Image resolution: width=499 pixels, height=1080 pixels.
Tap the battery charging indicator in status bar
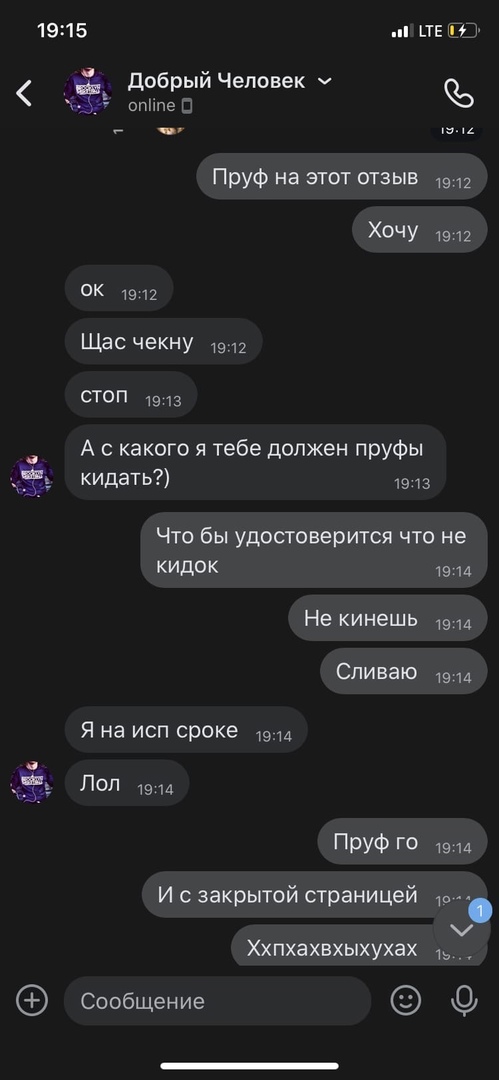(x=462, y=31)
